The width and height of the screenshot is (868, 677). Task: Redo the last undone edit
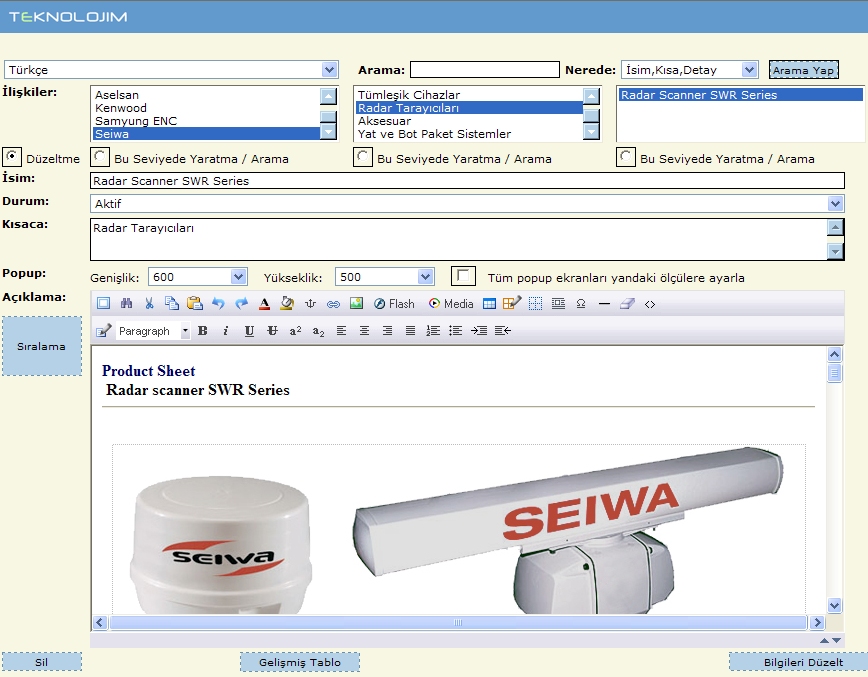241,303
